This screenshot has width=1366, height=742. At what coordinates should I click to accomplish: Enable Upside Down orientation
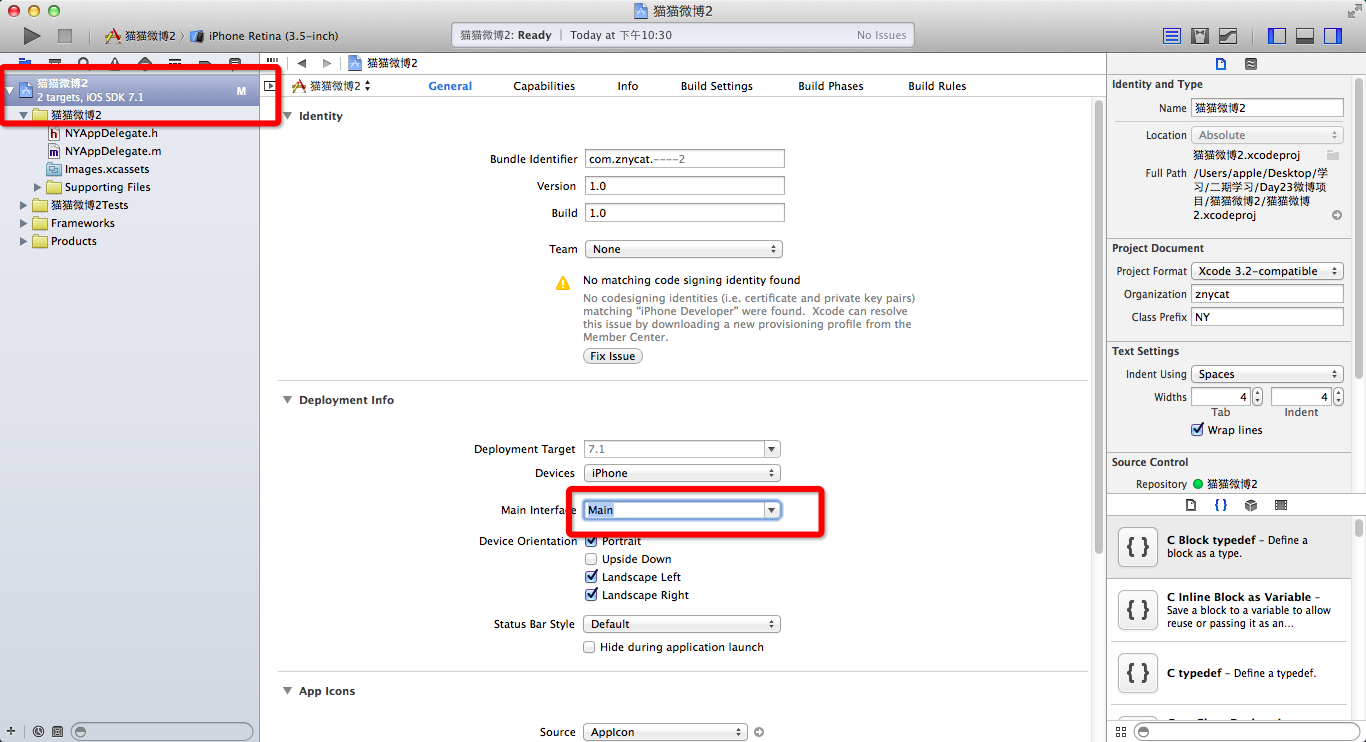591,559
